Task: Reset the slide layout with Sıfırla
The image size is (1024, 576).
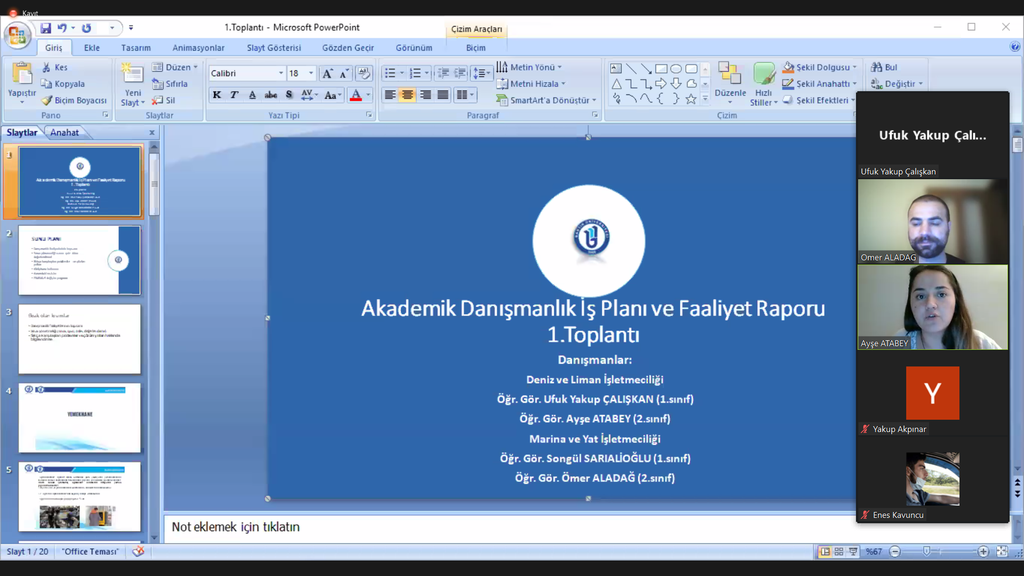Action: [170, 84]
